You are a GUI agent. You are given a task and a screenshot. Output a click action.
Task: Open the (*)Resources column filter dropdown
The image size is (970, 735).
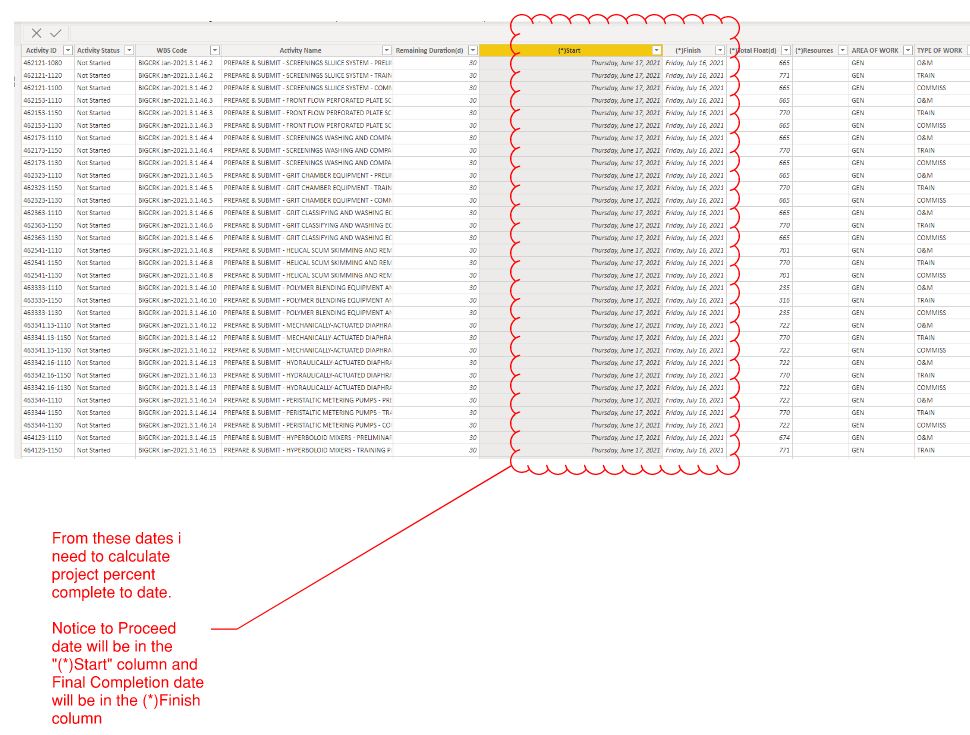(x=842, y=50)
